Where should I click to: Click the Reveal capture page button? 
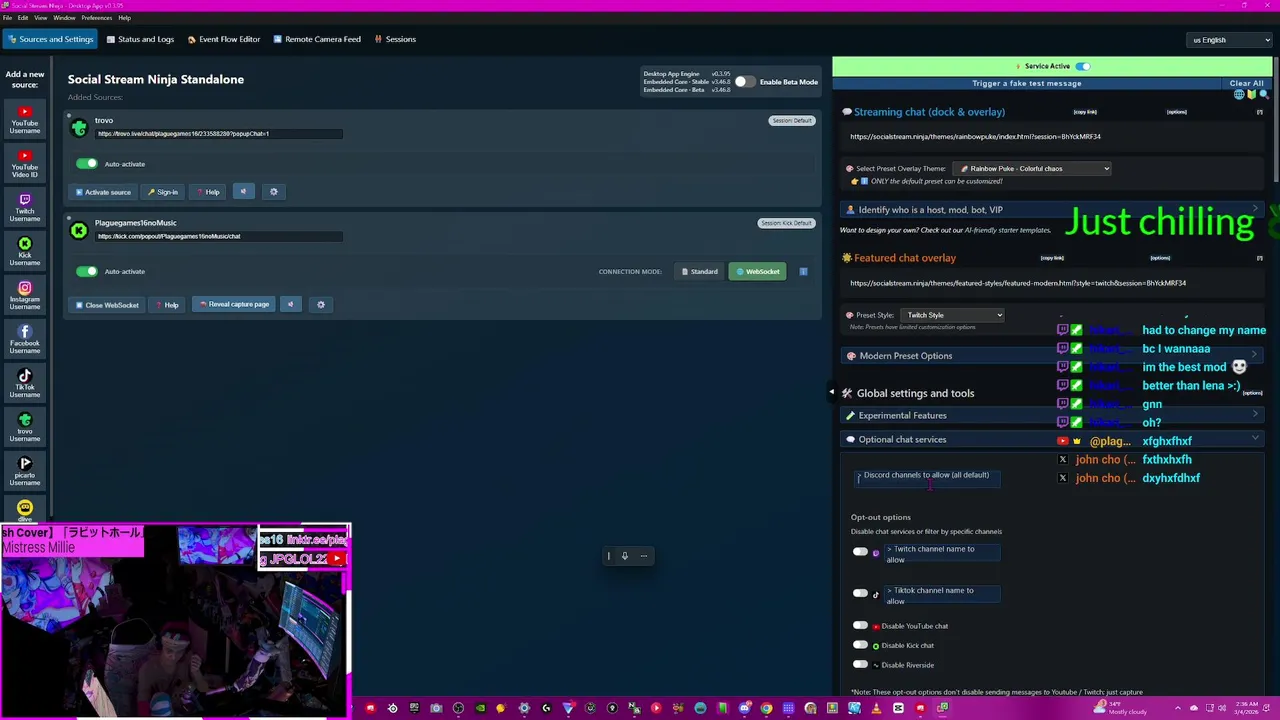(x=234, y=304)
